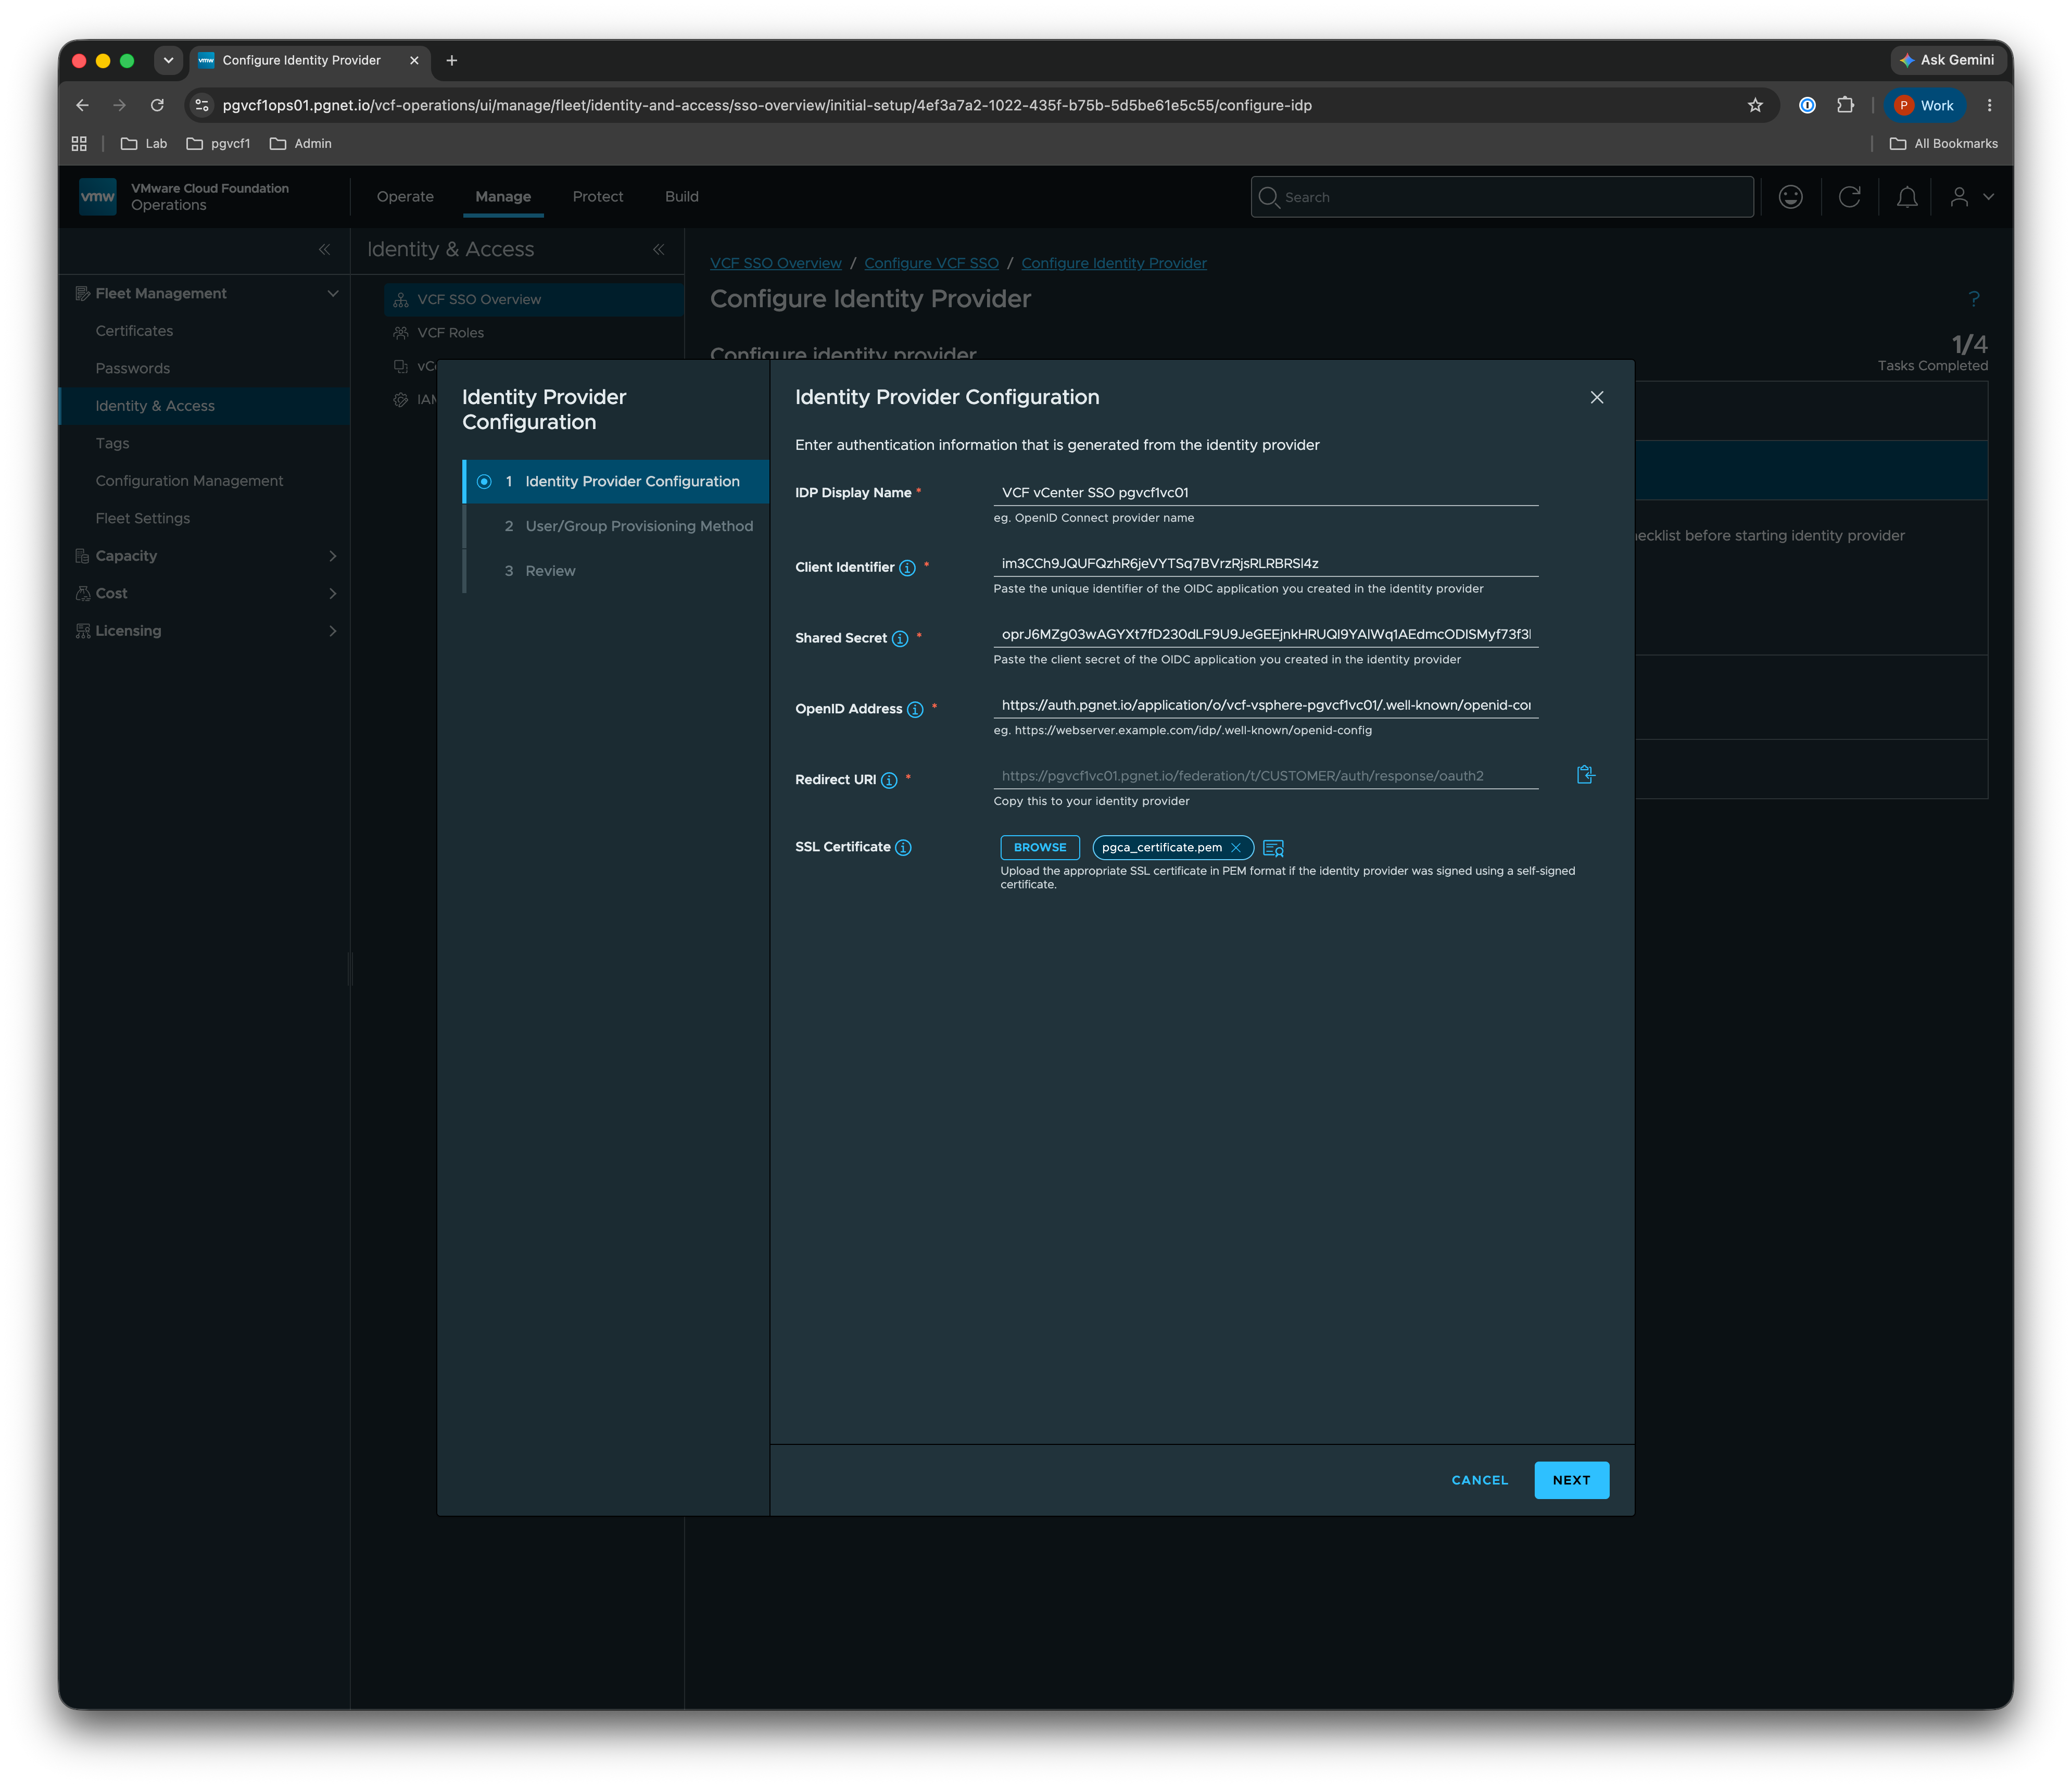Go back in browser history
The width and height of the screenshot is (2072, 1787).
(82, 105)
